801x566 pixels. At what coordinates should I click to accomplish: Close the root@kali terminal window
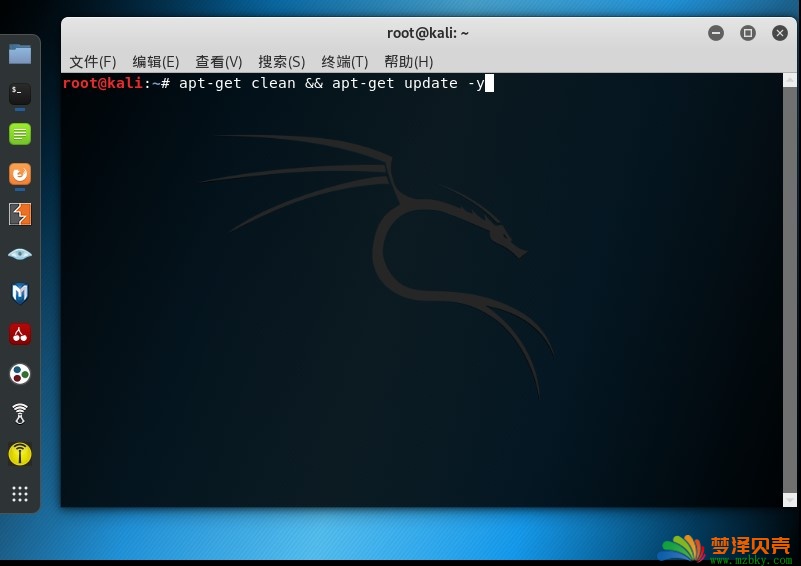click(x=780, y=33)
